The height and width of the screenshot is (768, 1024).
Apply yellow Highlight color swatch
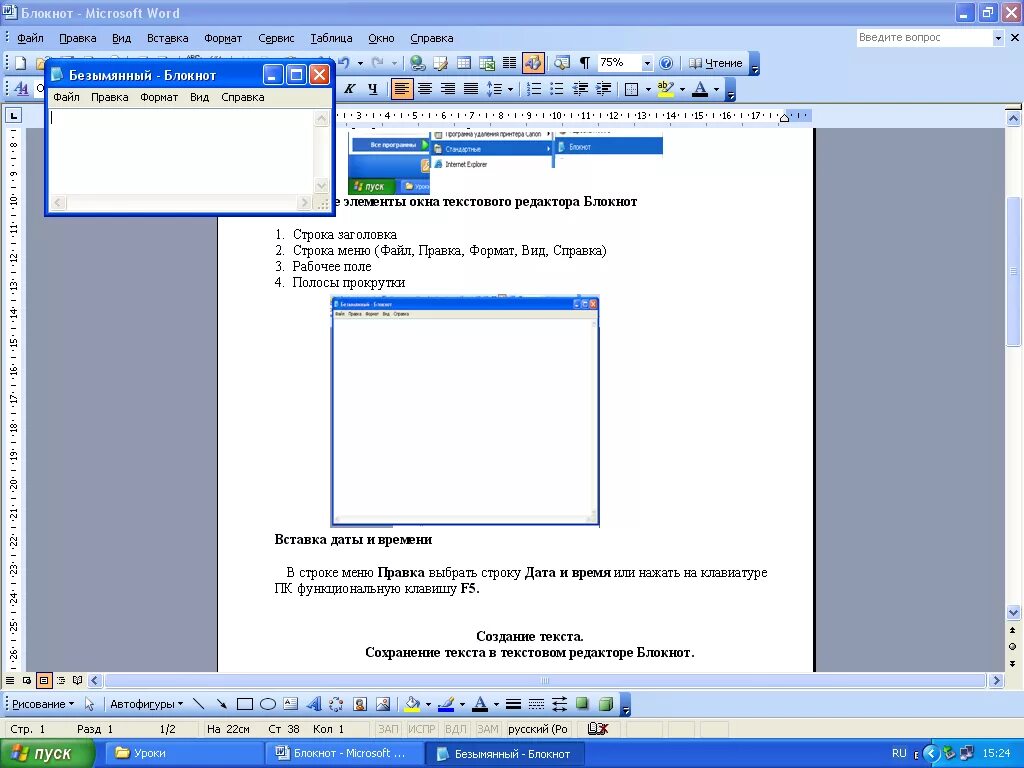(x=665, y=89)
